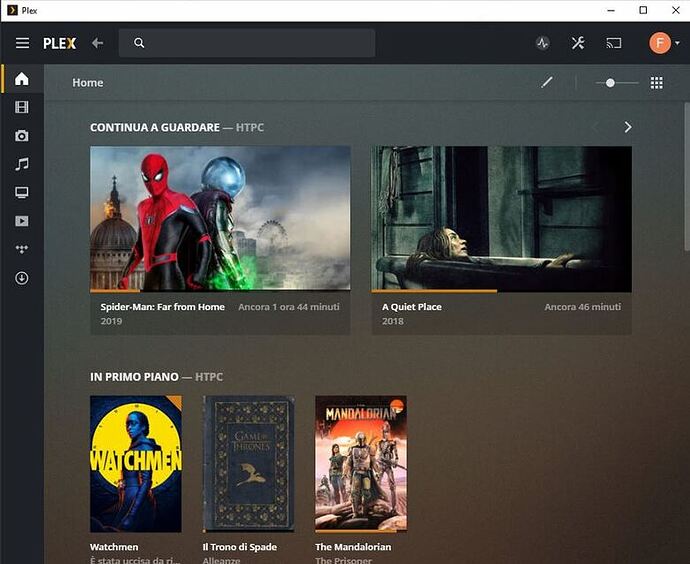Open the Tidal sidebar icon
Screen dimensions: 690x564
coord(22,249)
